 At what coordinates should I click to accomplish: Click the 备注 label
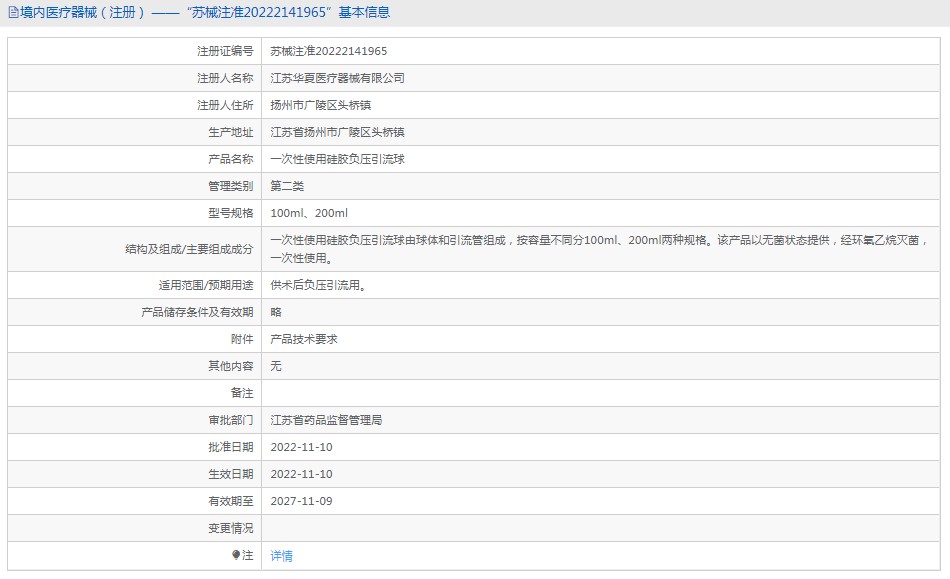pos(242,393)
